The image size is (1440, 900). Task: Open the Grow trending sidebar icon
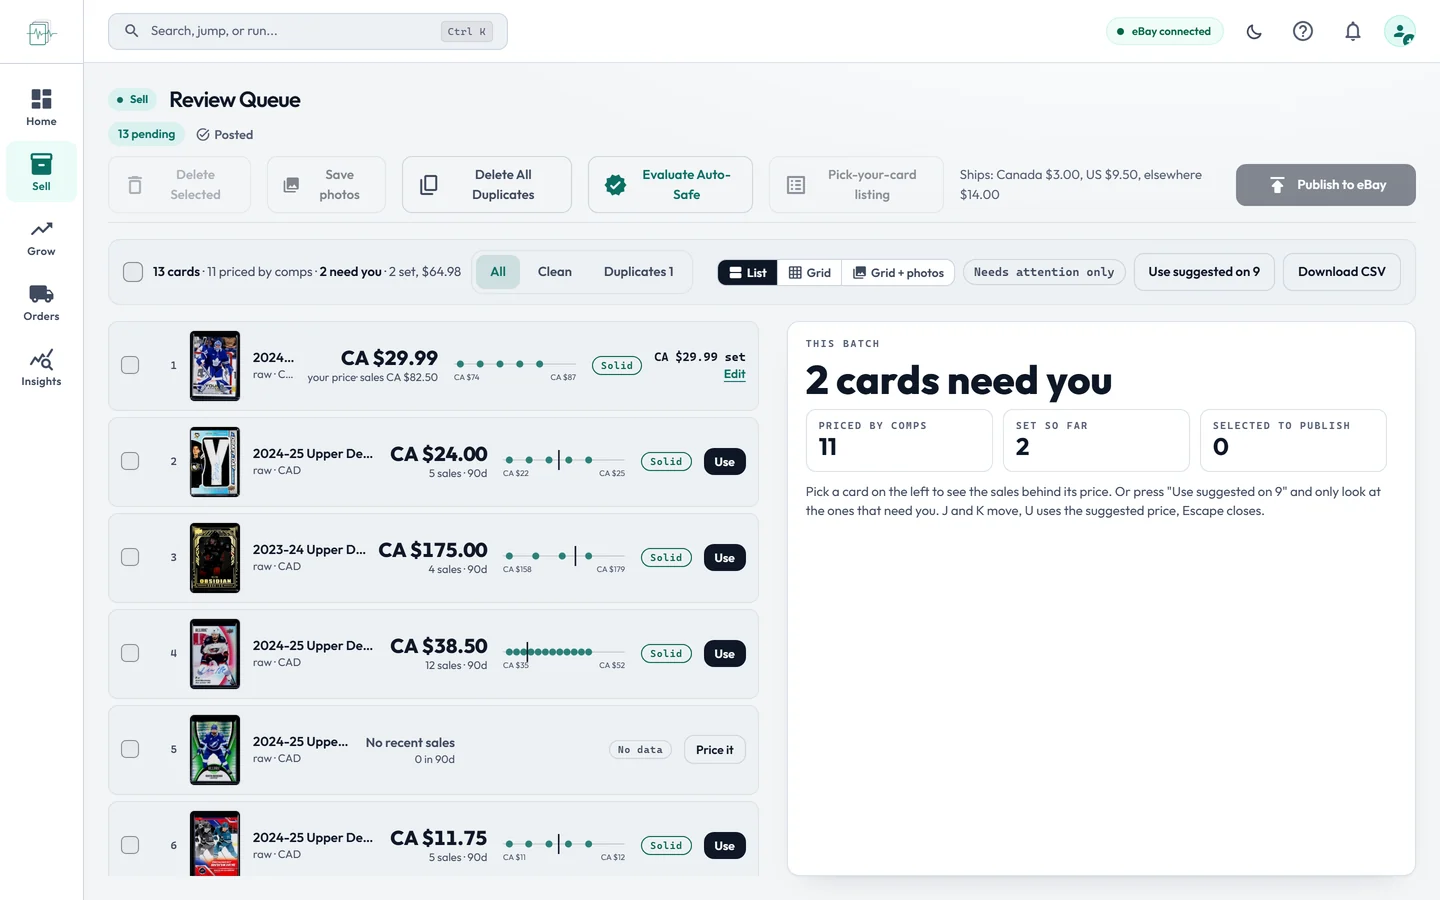[x=41, y=237]
